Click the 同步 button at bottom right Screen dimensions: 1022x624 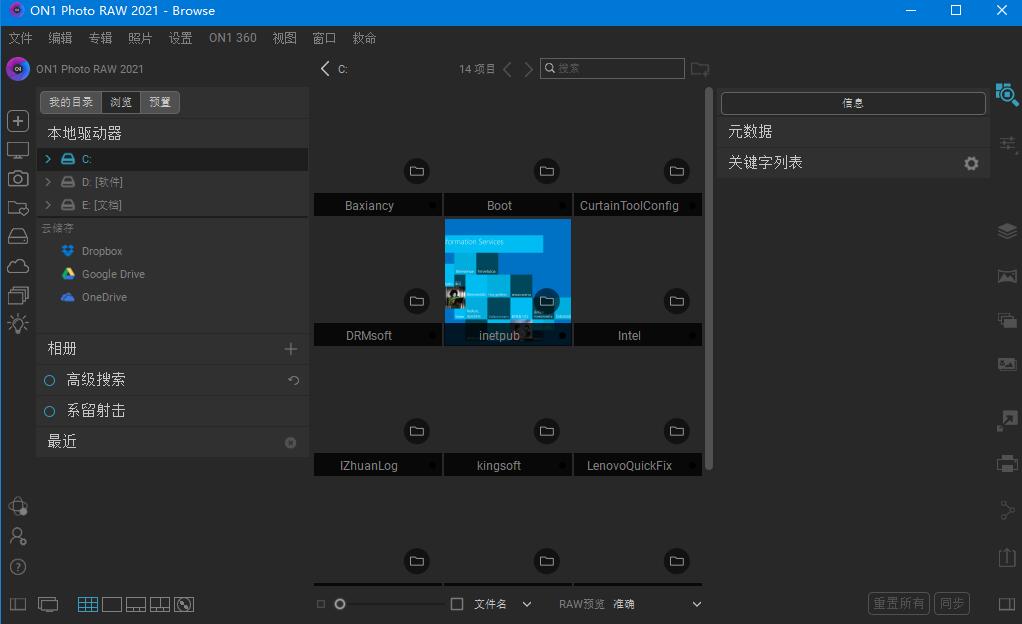coord(951,603)
